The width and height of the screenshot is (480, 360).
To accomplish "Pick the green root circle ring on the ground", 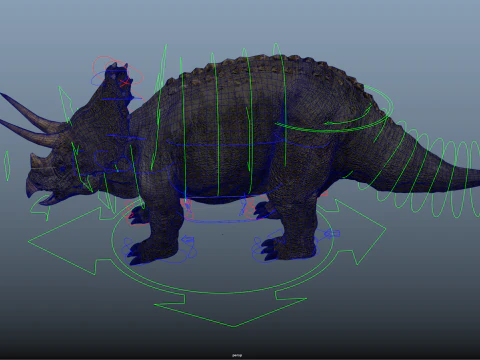I will pos(223,247).
